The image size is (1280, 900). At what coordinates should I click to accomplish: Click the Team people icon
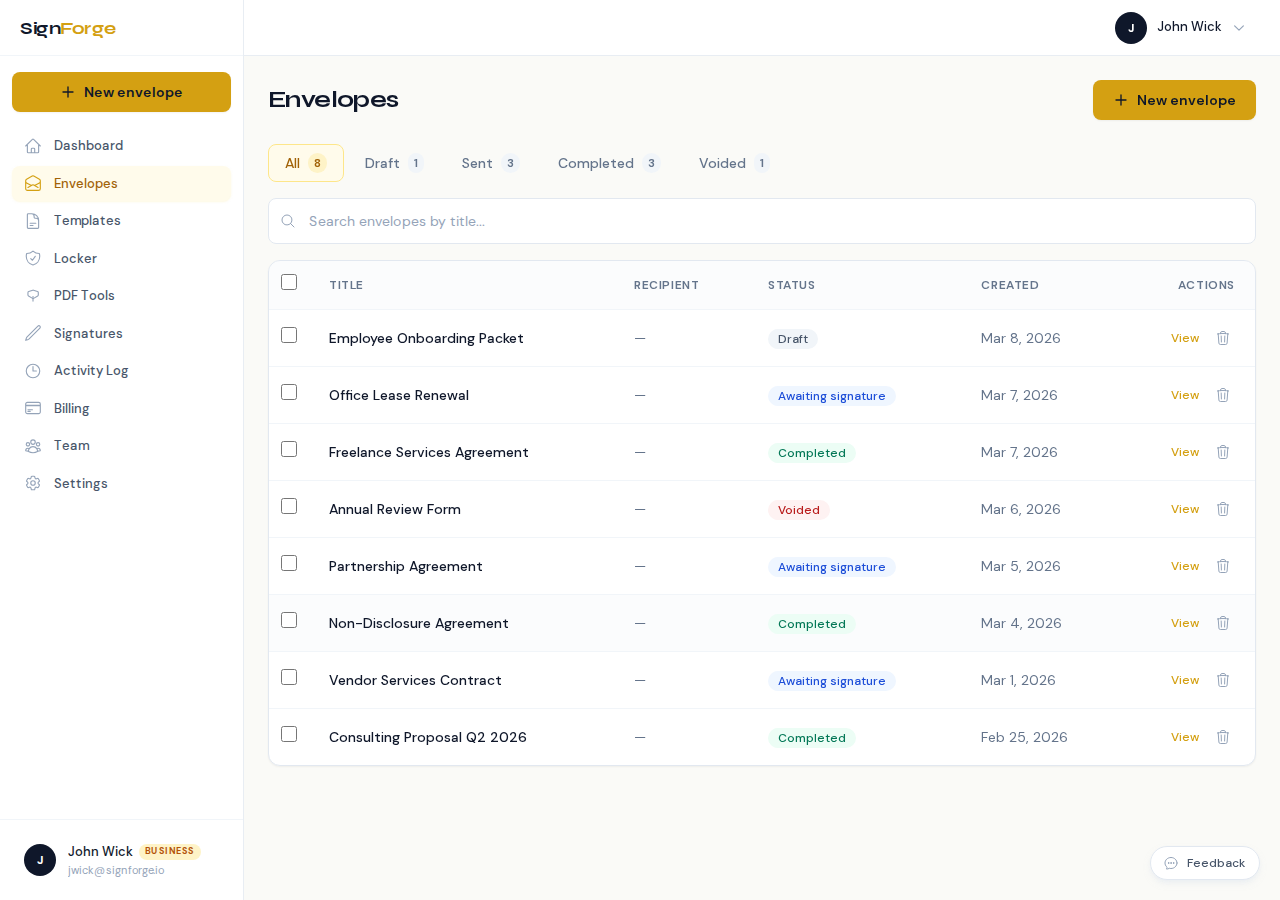point(33,446)
